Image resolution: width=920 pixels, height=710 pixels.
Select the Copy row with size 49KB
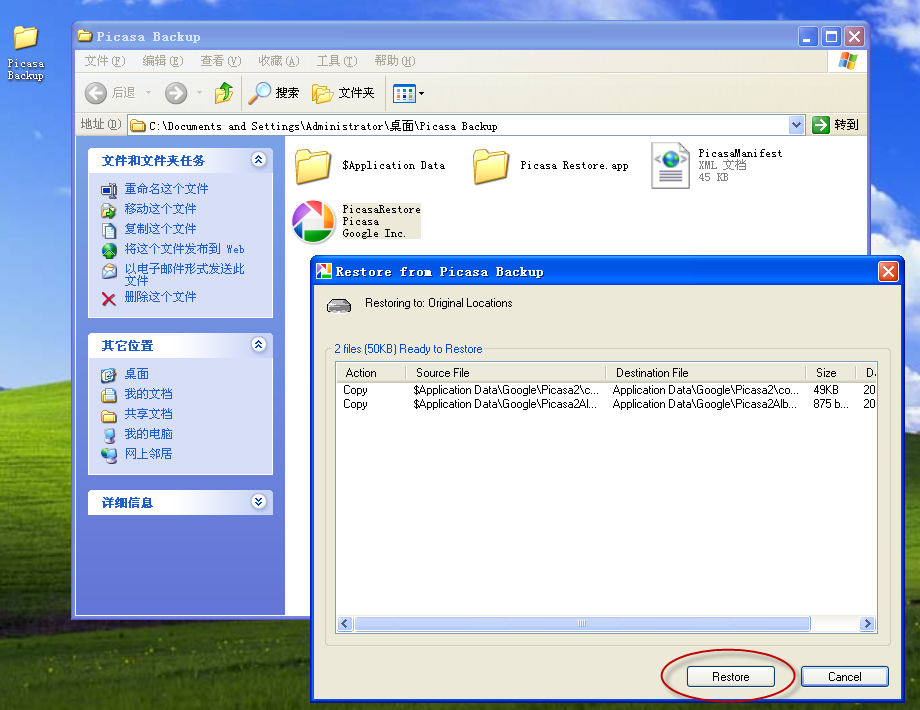[x=607, y=390]
